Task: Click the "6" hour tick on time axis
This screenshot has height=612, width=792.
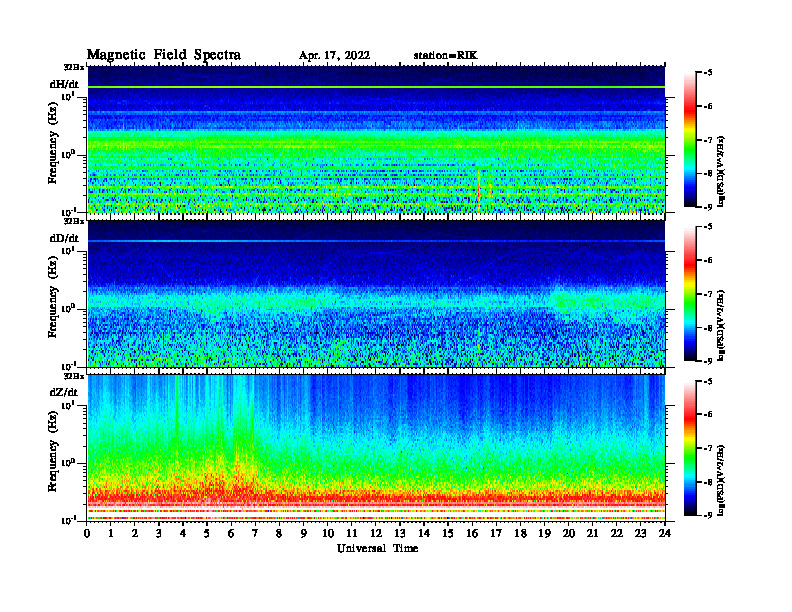Action: click(x=231, y=533)
